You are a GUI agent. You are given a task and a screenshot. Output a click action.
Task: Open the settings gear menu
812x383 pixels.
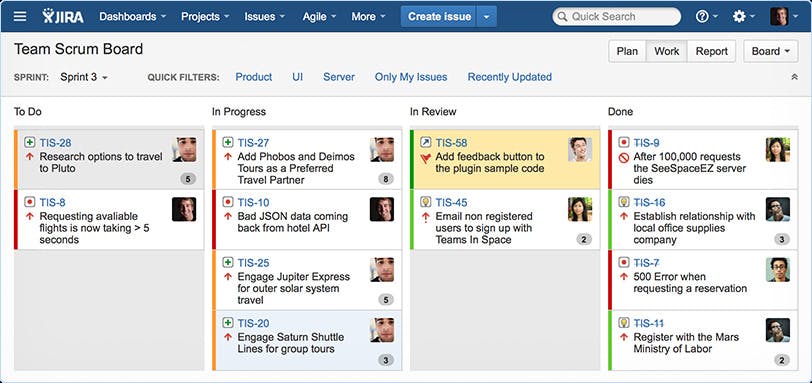tap(744, 17)
